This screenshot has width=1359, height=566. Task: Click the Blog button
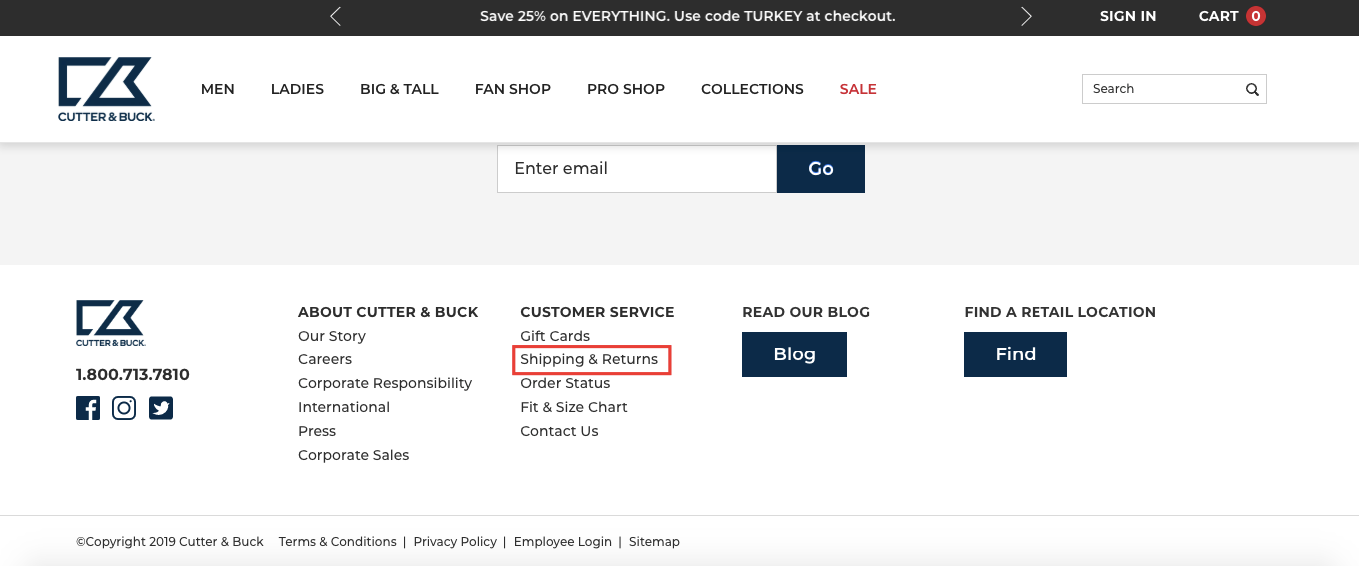point(794,354)
